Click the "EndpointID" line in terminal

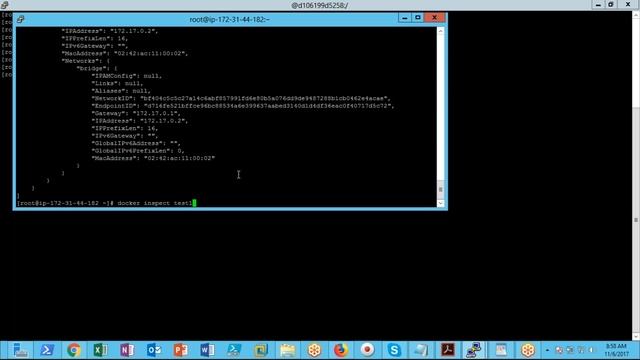(243, 106)
